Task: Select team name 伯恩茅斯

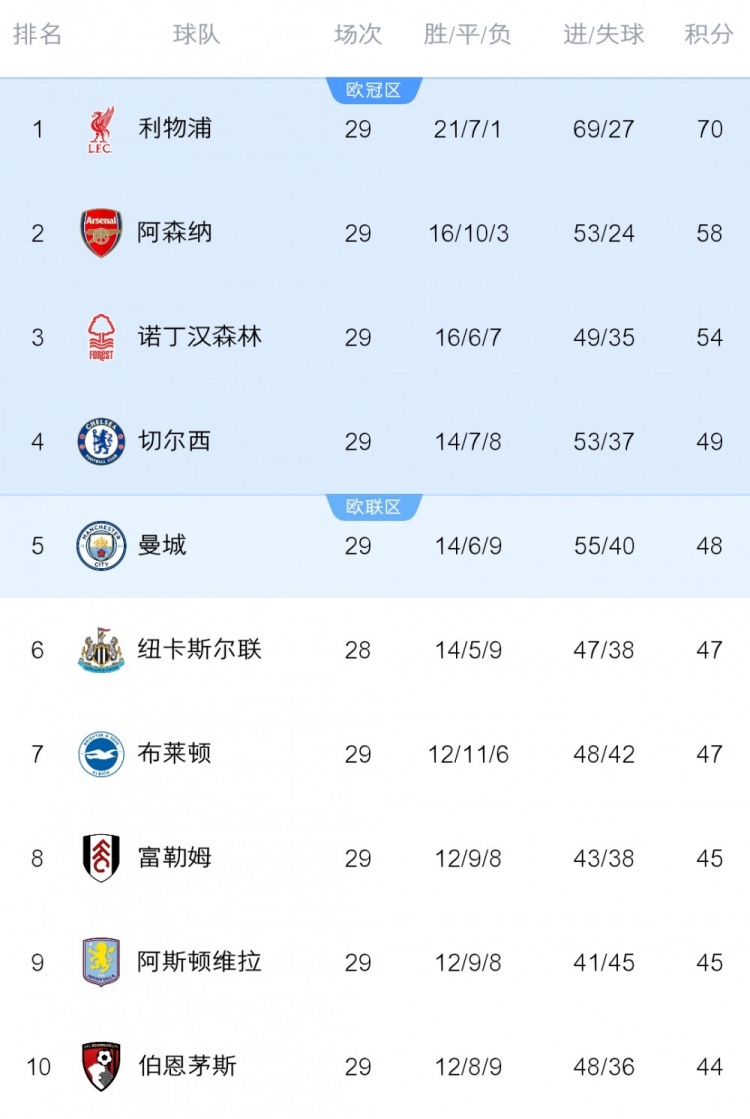Action: click(x=188, y=1066)
